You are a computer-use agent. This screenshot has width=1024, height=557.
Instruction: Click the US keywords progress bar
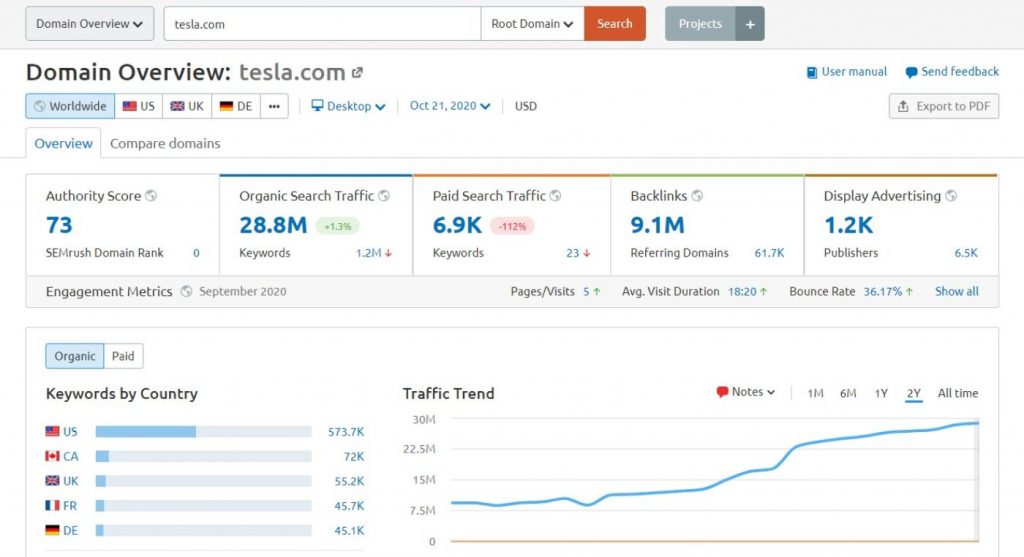[203, 432]
